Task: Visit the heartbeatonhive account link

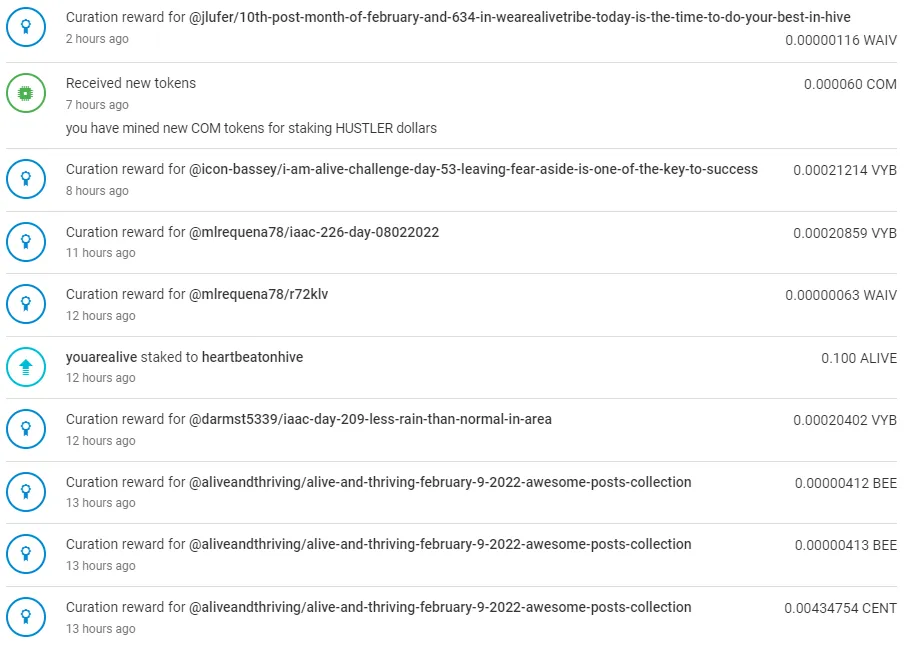Action: (252, 357)
